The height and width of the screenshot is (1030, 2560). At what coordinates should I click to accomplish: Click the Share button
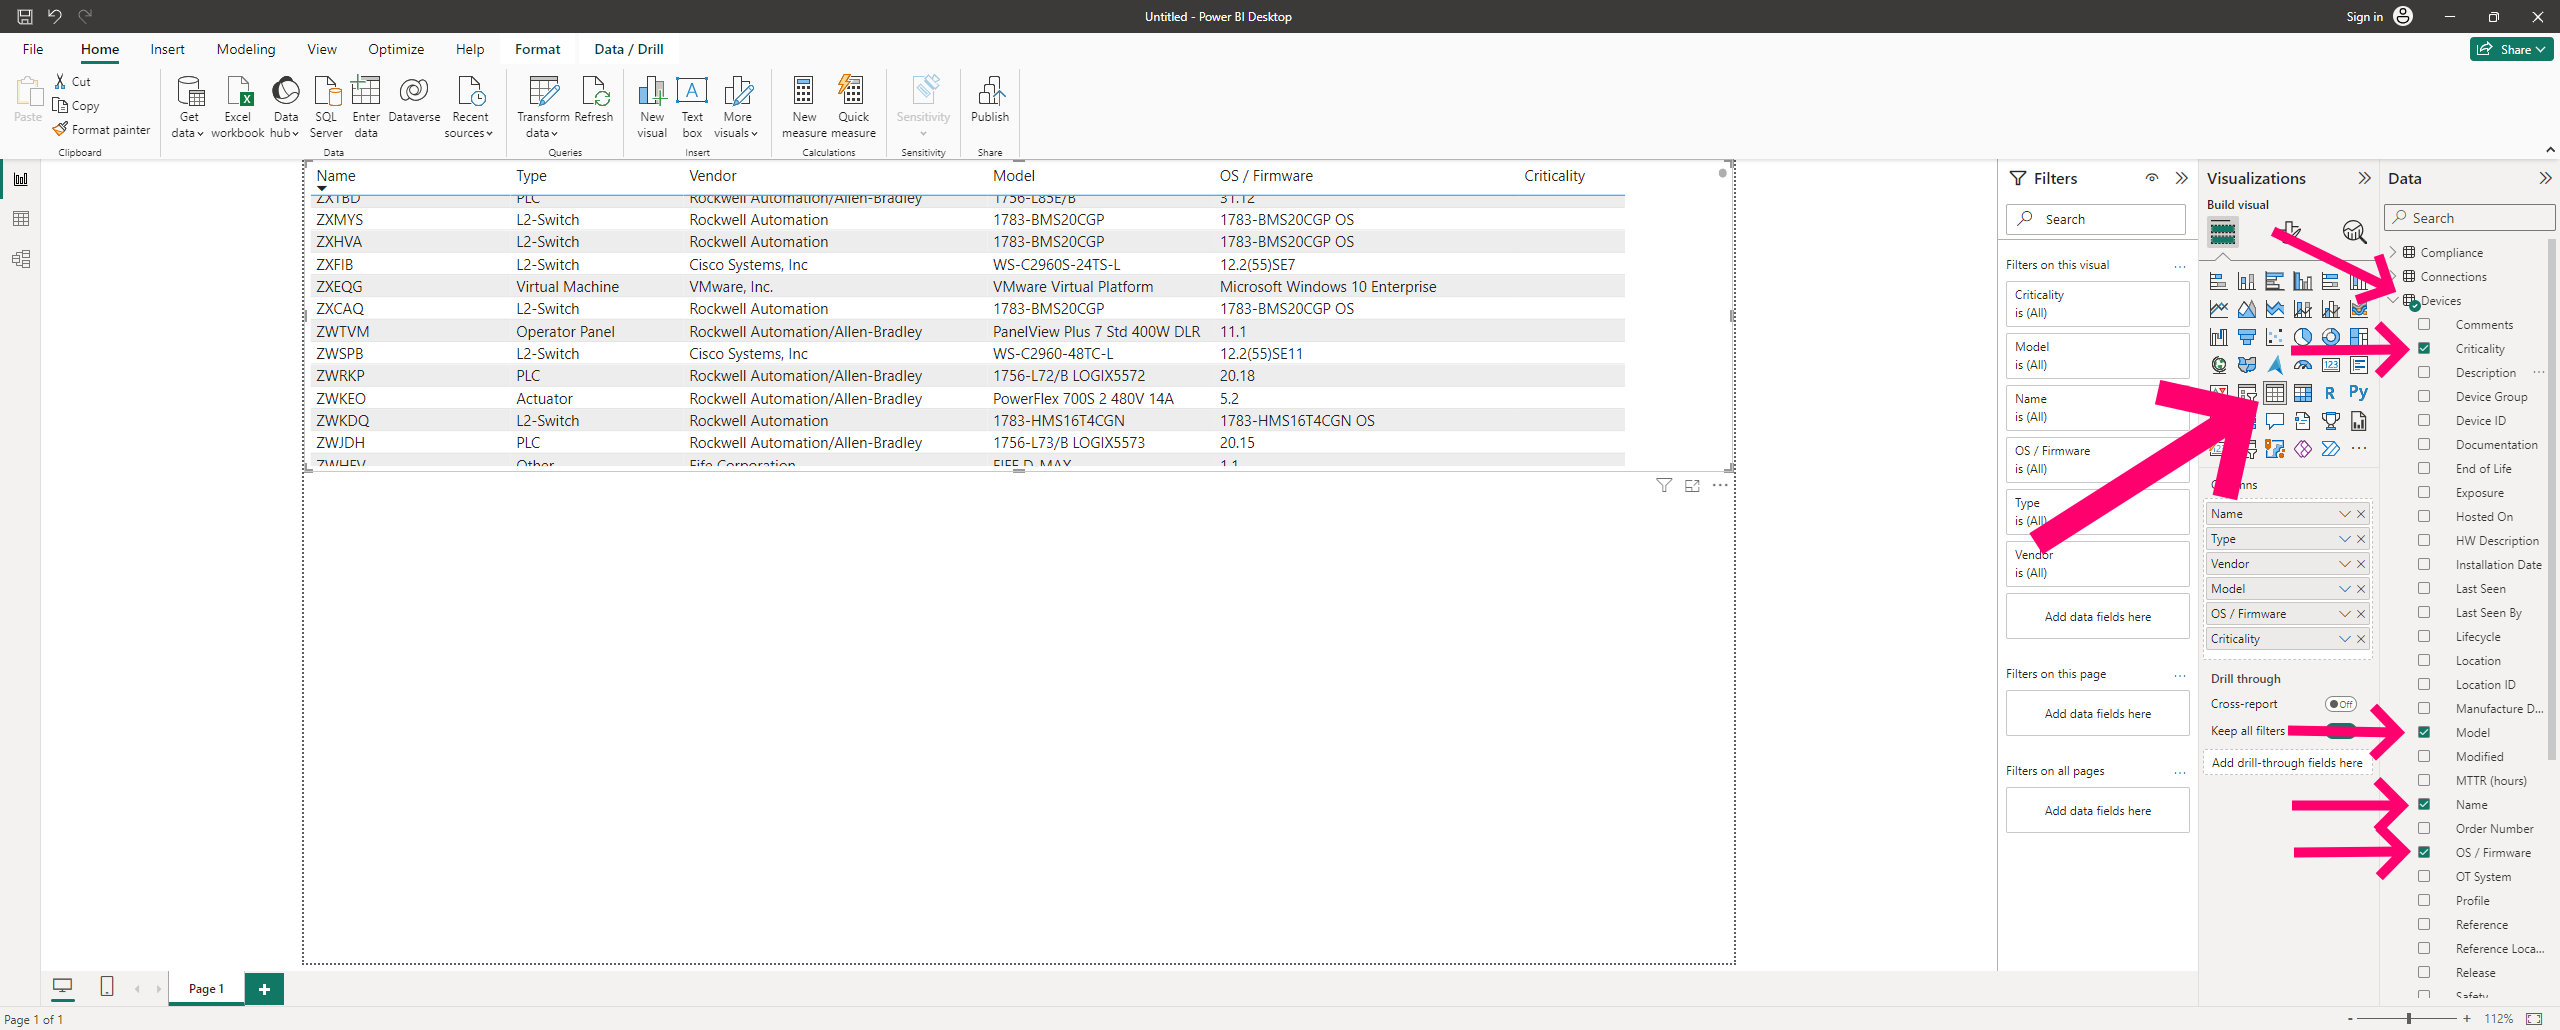click(x=2511, y=49)
